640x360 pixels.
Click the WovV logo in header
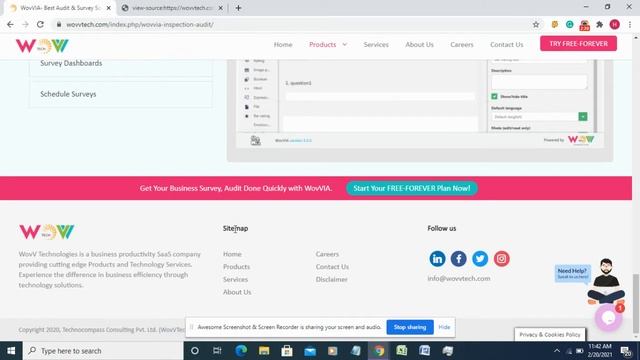pyautogui.click(x=42, y=46)
